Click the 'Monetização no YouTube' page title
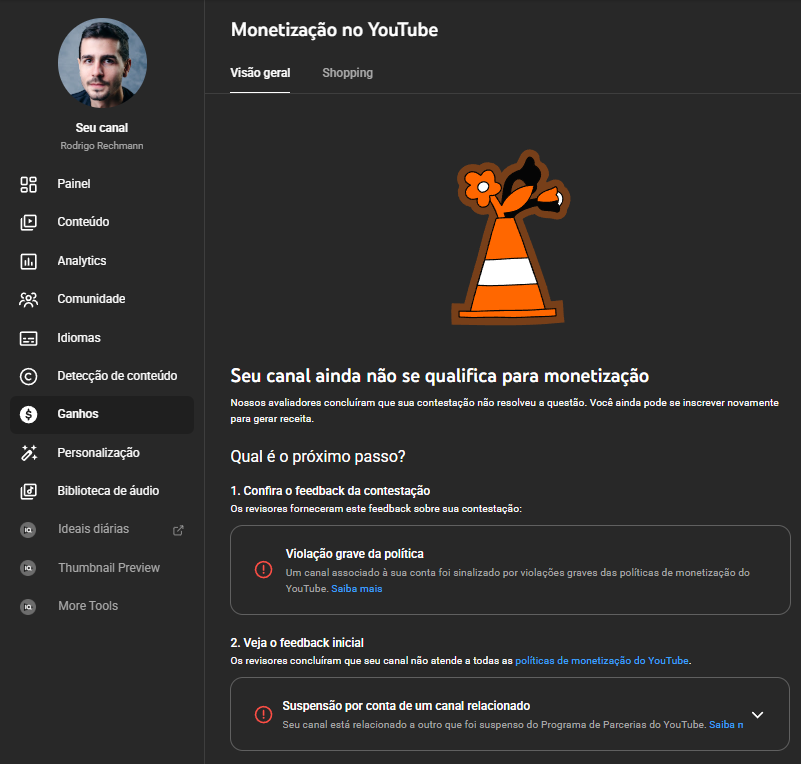 click(334, 30)
